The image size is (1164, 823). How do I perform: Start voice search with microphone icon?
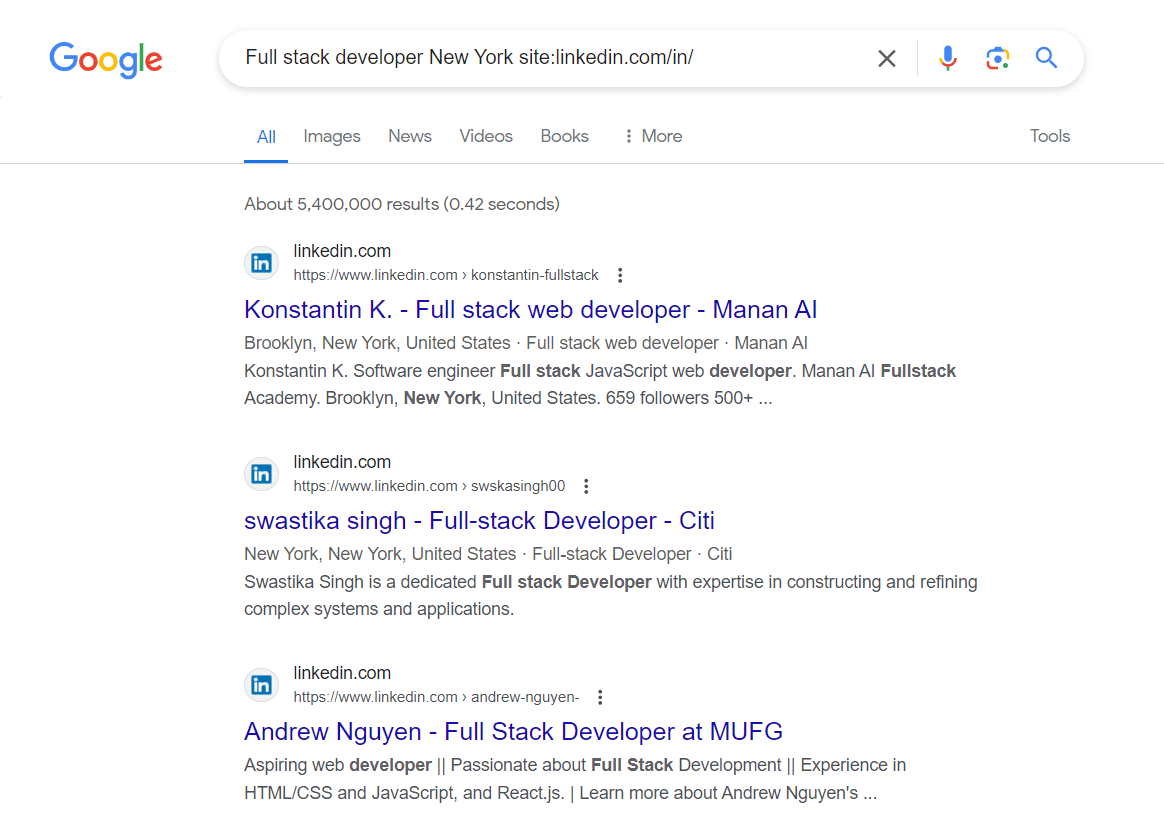pos(947,58)
